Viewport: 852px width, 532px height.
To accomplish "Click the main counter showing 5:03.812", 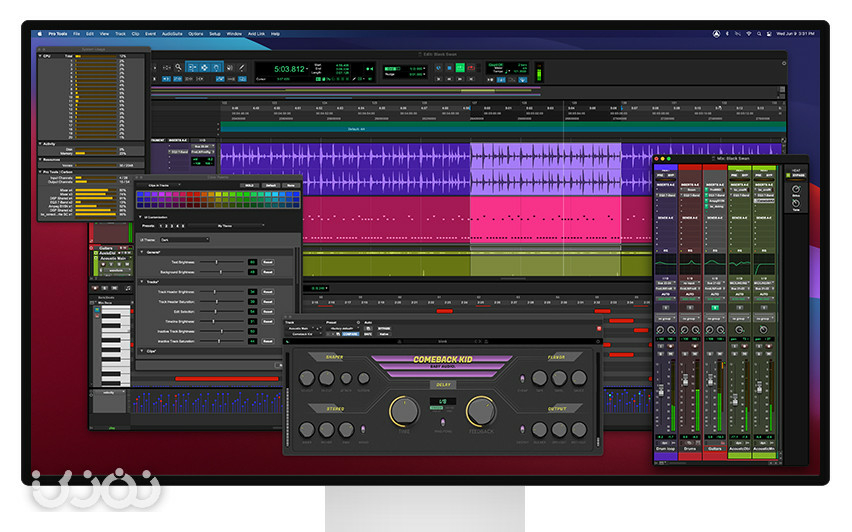I will pyautogui.click(x=290, y=69).
